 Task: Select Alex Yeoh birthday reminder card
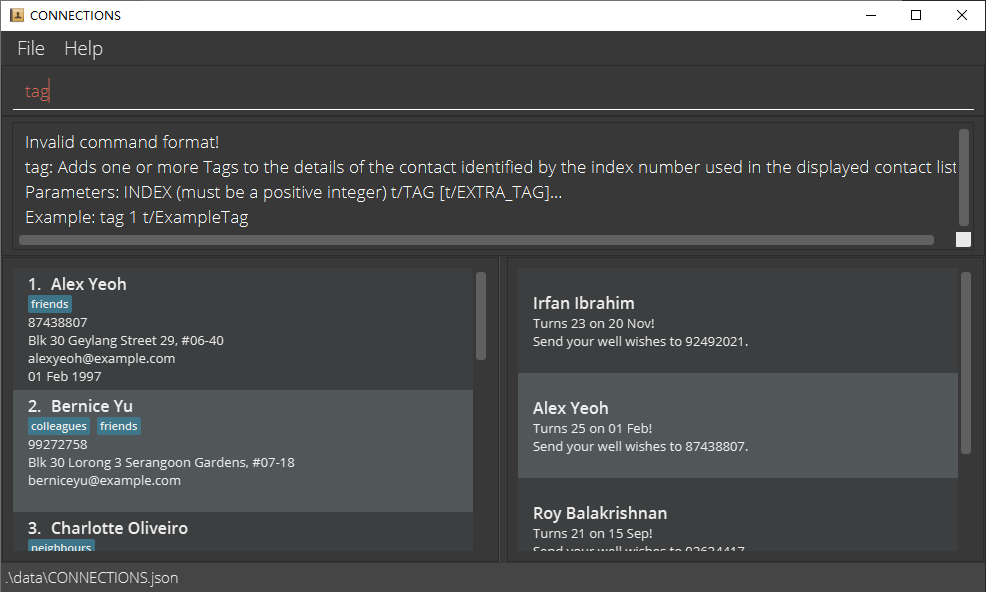pos(738,425)
